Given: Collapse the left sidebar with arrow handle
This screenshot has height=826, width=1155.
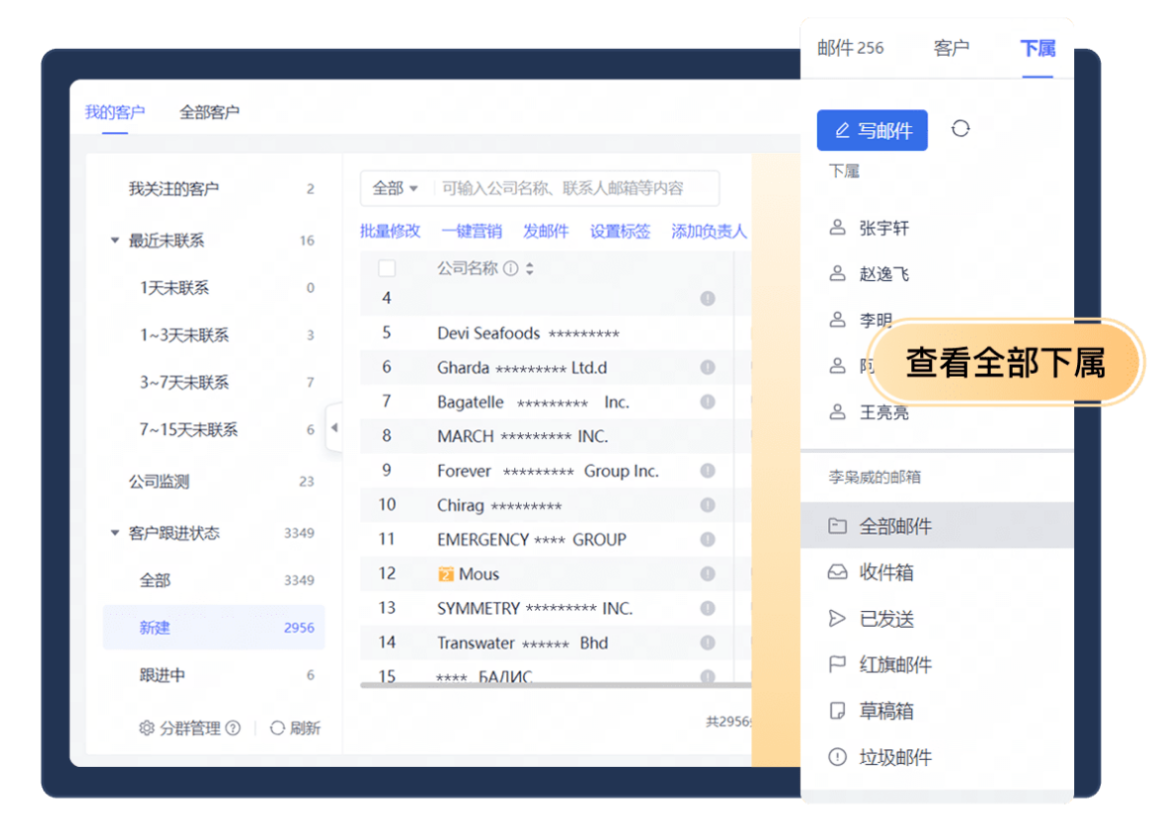Looking at the screenshot, I should [x=334, y=427].
